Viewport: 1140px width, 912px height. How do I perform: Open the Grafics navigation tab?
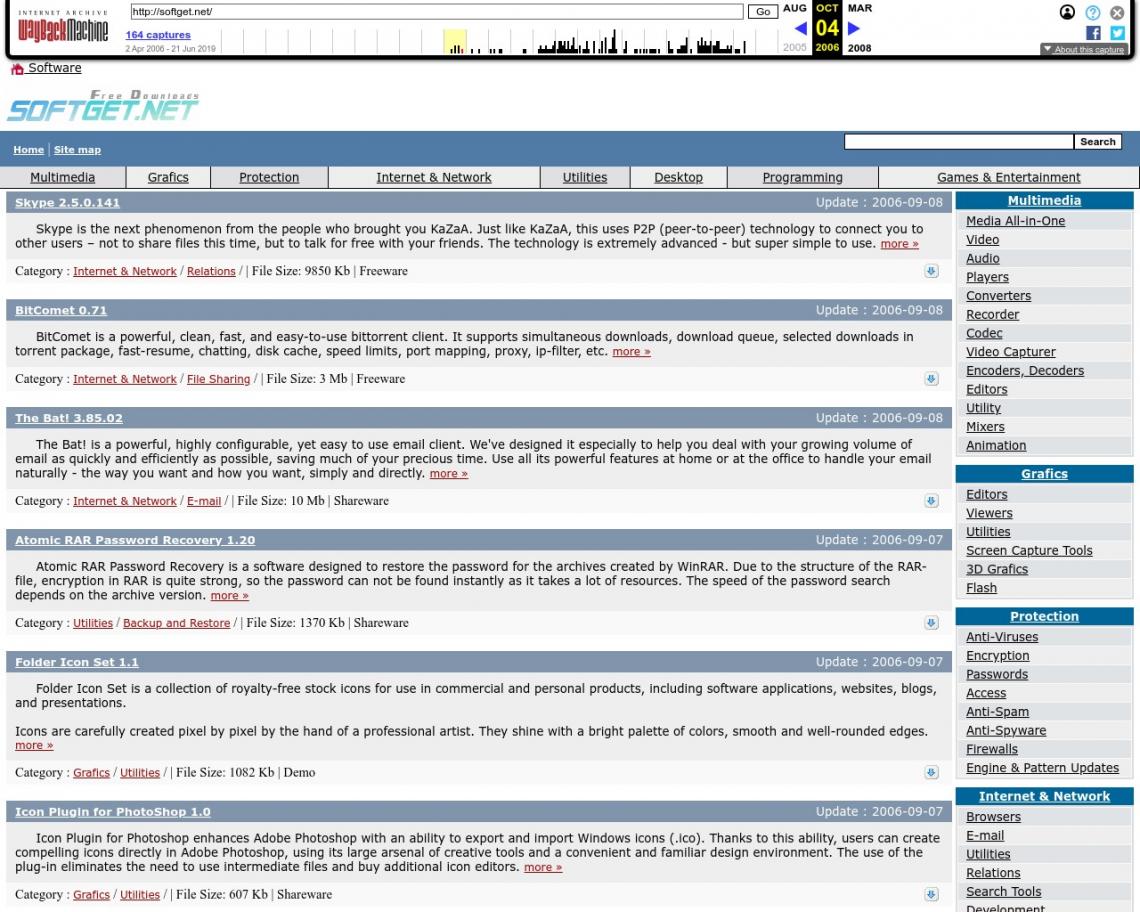coord(168,177)
